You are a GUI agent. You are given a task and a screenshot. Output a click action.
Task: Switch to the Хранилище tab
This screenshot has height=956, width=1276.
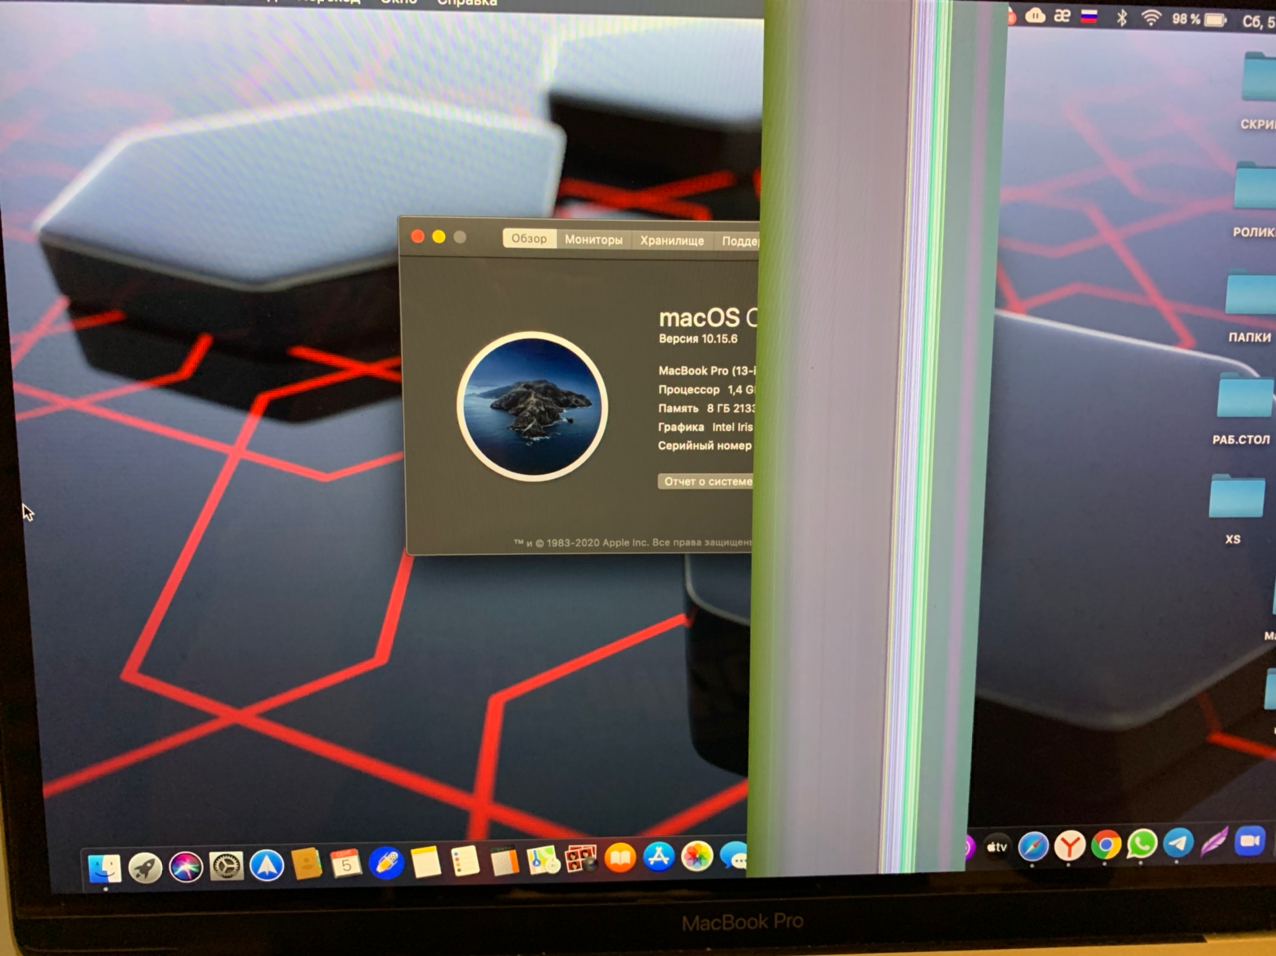point(672,241)
